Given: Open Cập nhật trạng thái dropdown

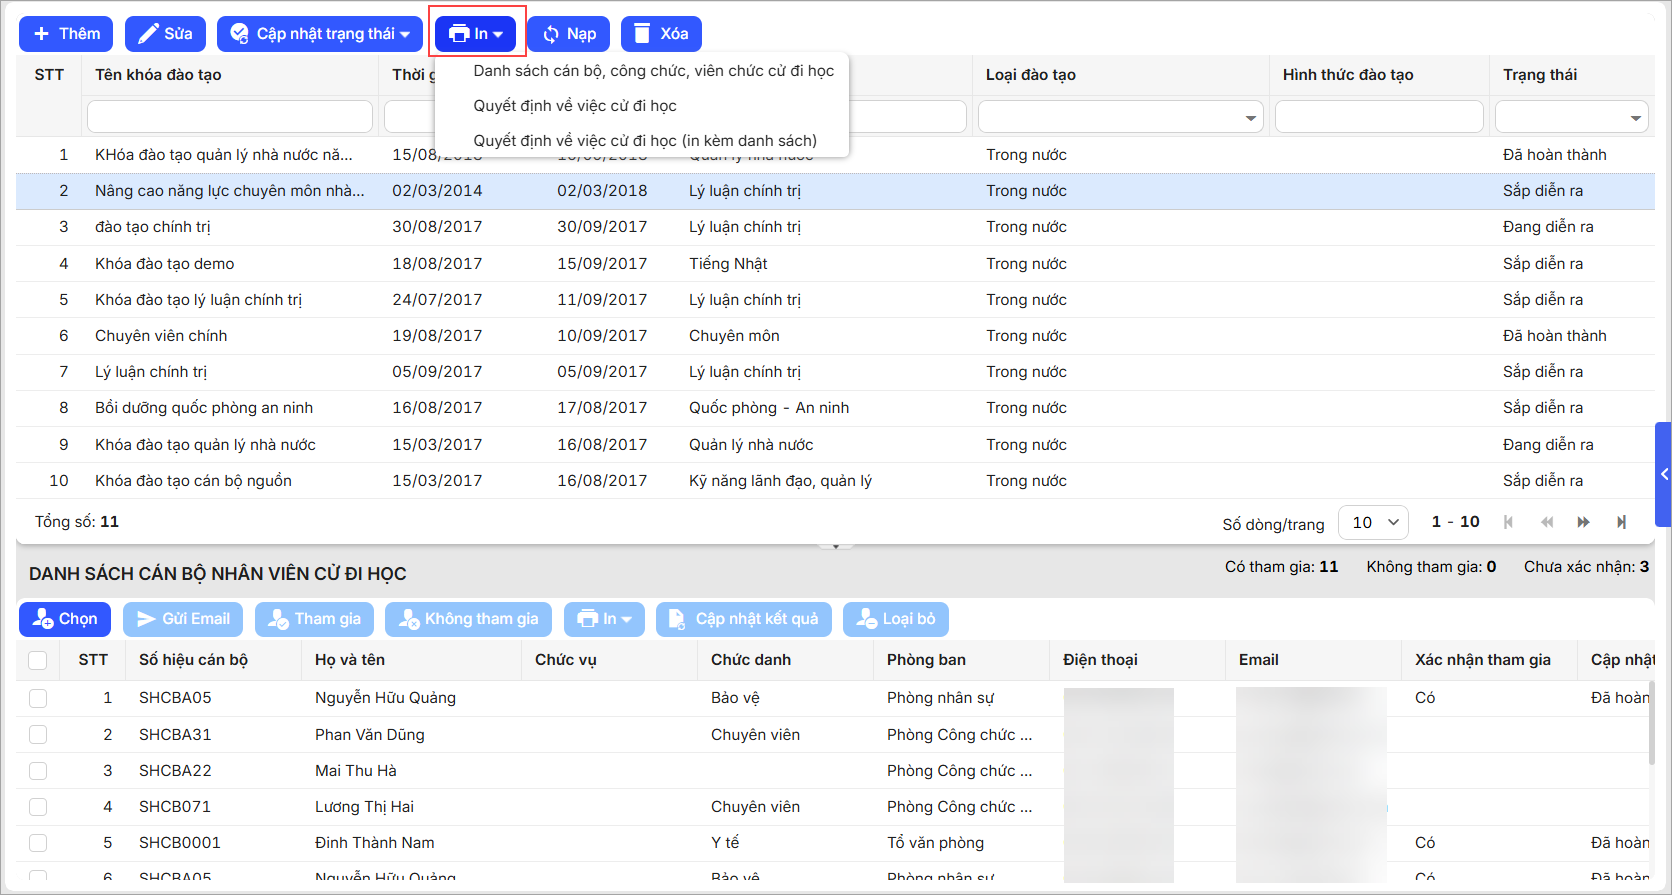Looking at the screenshot, I should pos(320,34).
